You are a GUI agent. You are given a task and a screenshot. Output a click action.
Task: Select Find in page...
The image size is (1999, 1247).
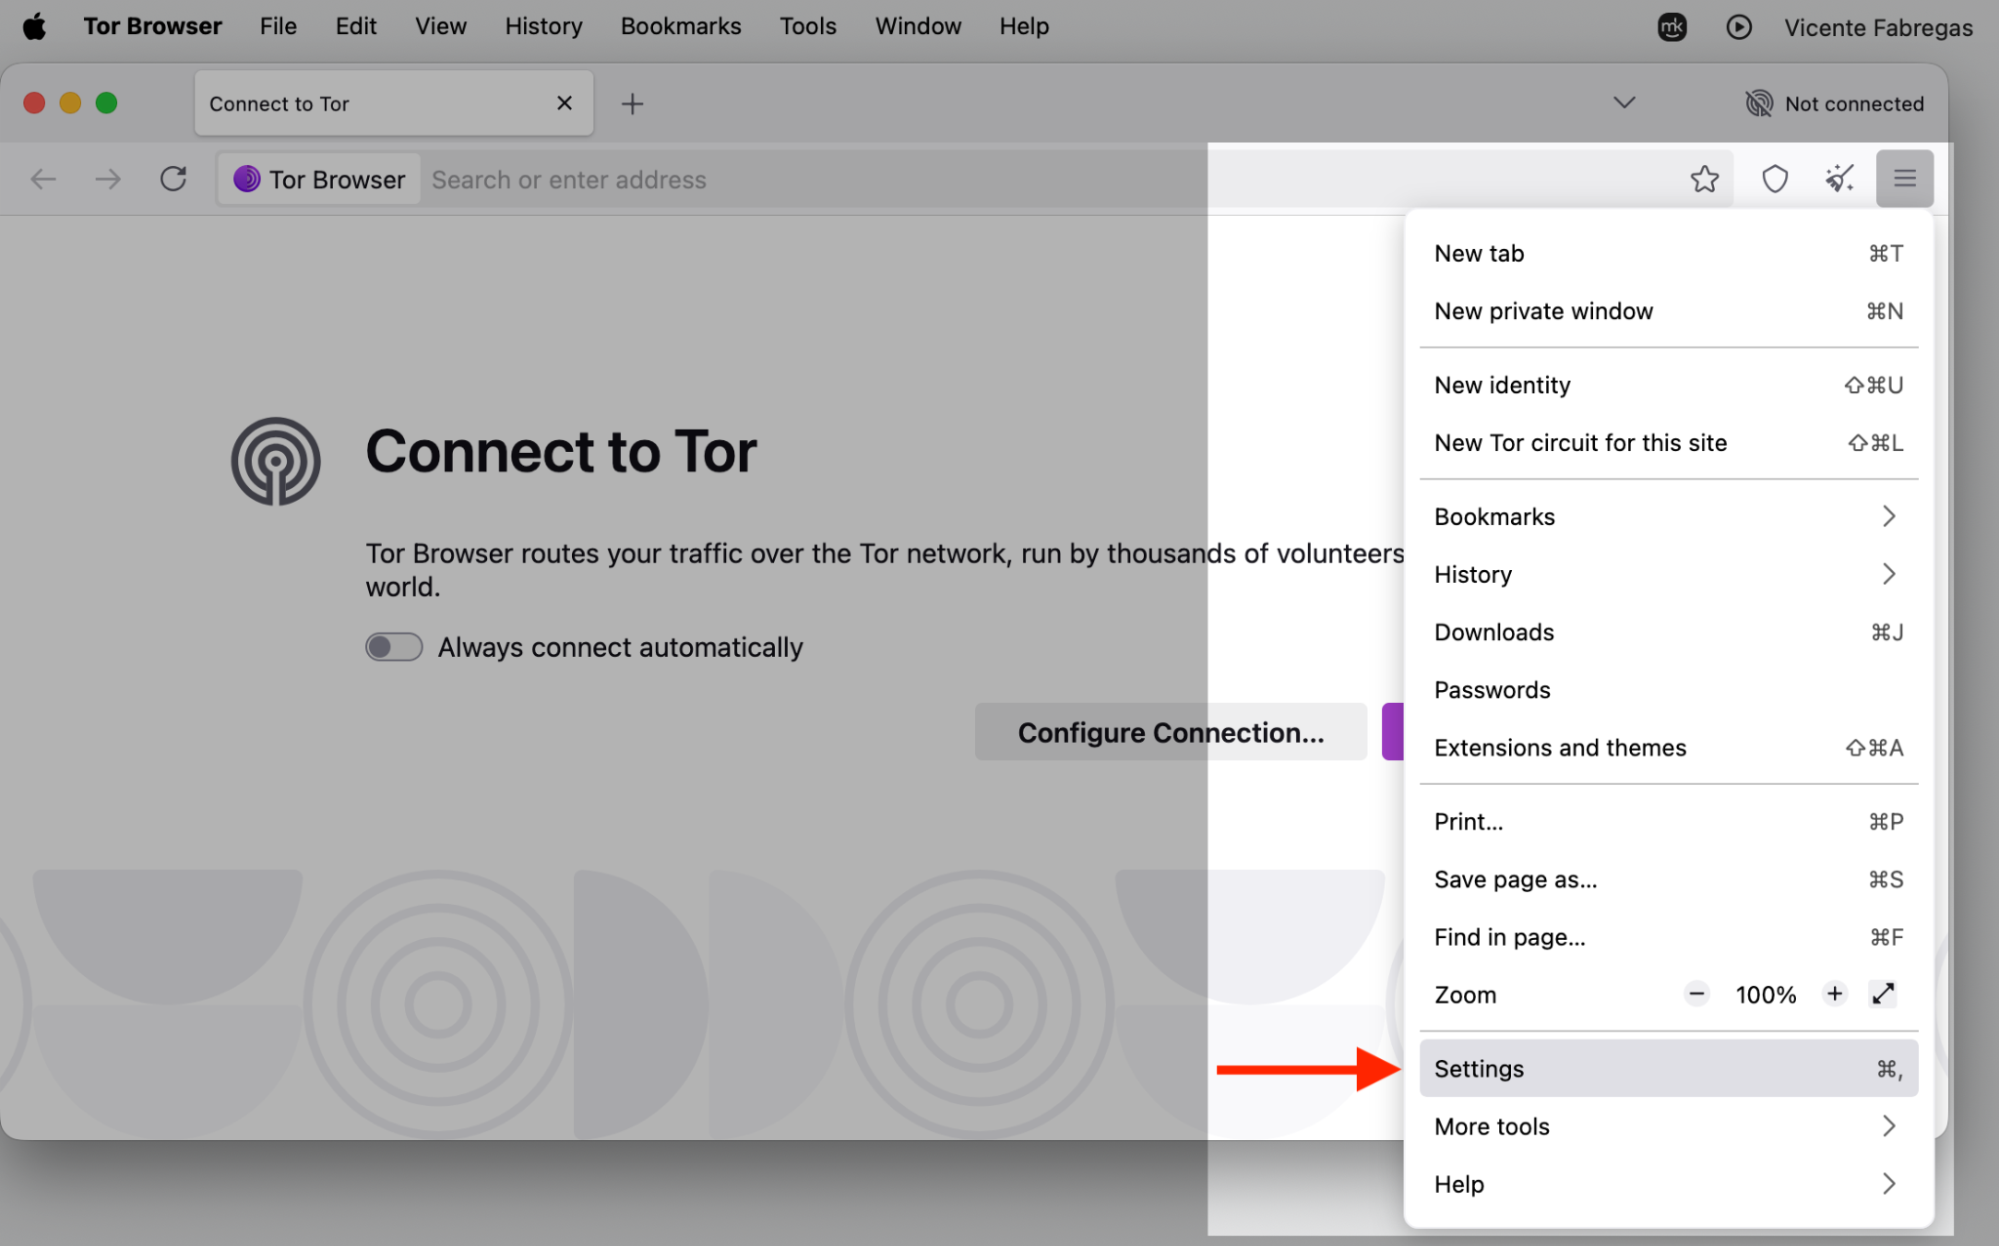click(1668, 938)
